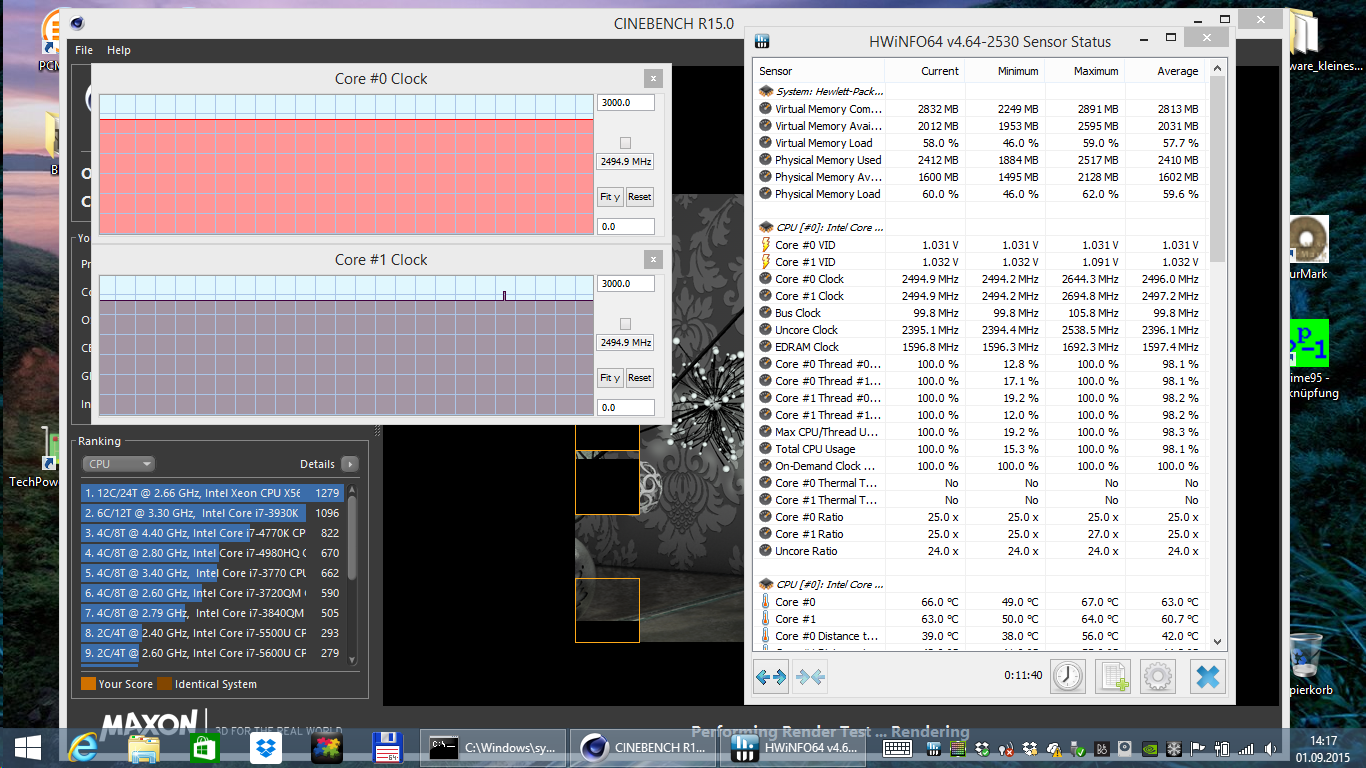Launch Internet Explorer from the taskbar
This screenshot has width=1366, height=768.
pyautogui.click(x=82, y=748)
